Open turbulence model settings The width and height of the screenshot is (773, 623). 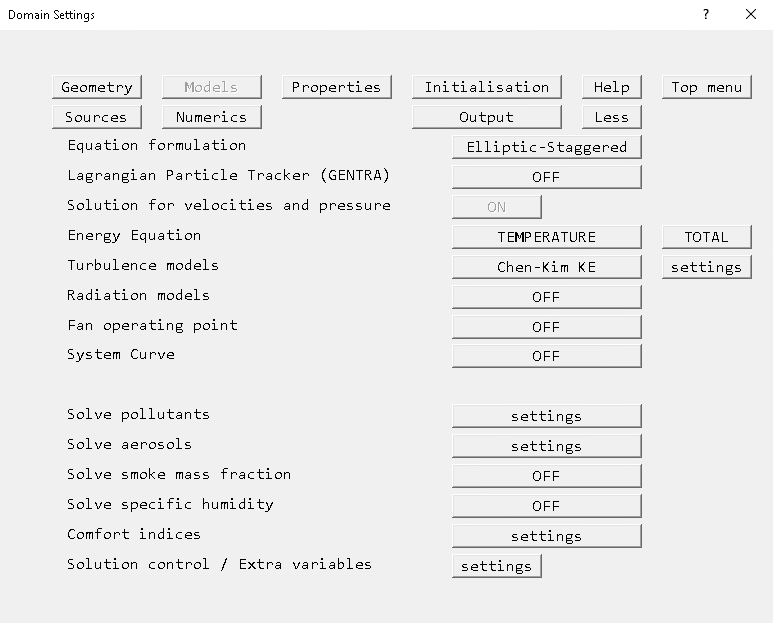coord(706,267)
